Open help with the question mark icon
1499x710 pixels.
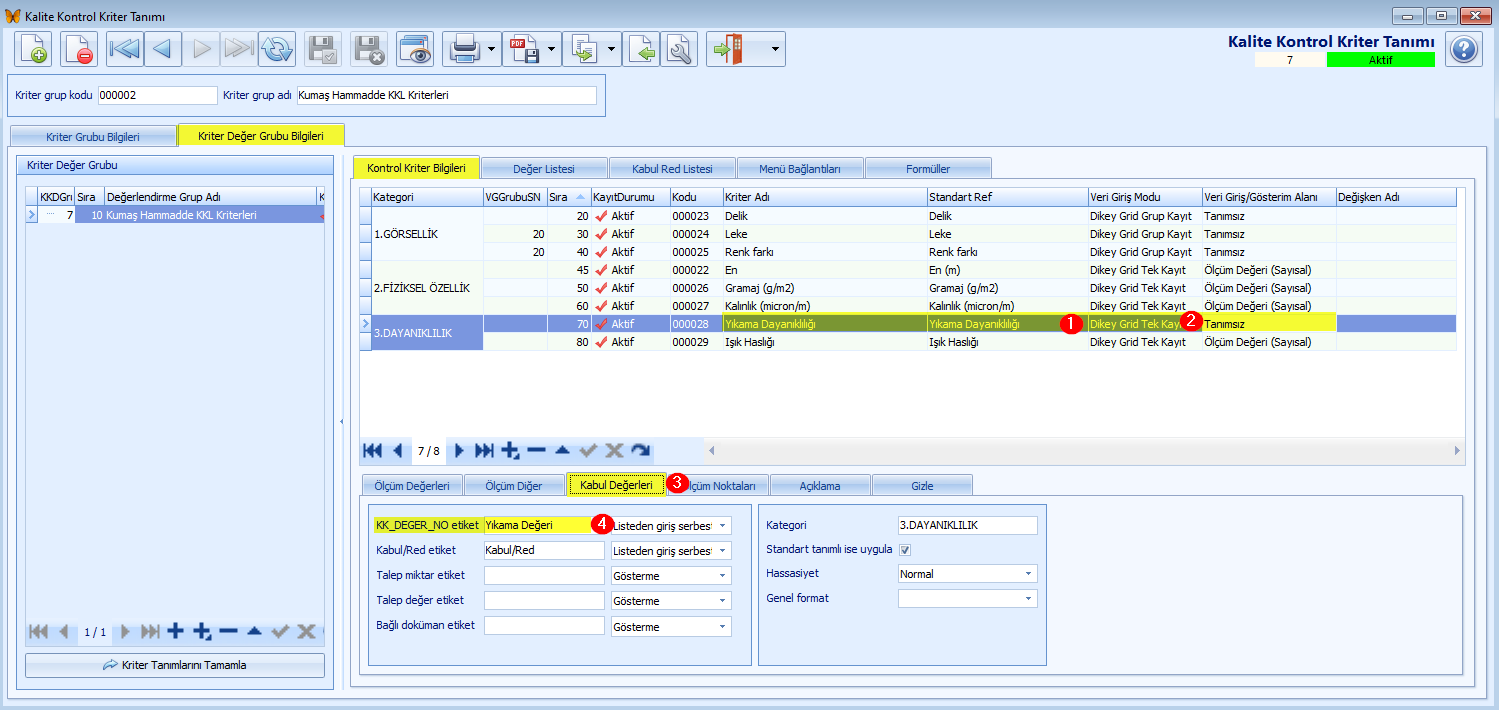coord(1463,49)
